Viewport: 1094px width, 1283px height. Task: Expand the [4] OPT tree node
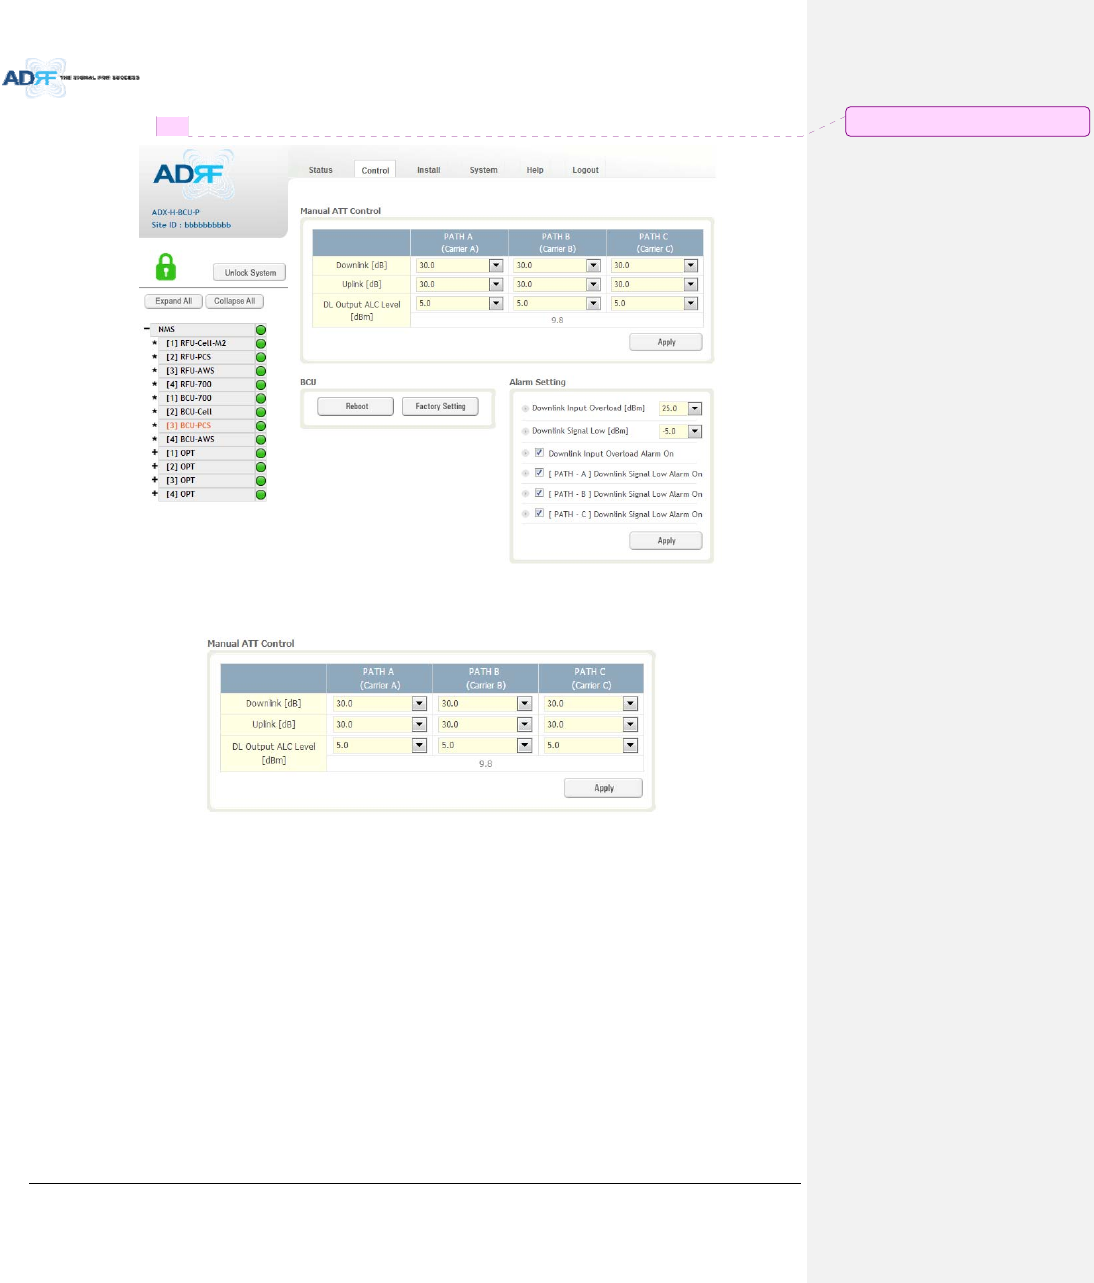coord(154,494)
